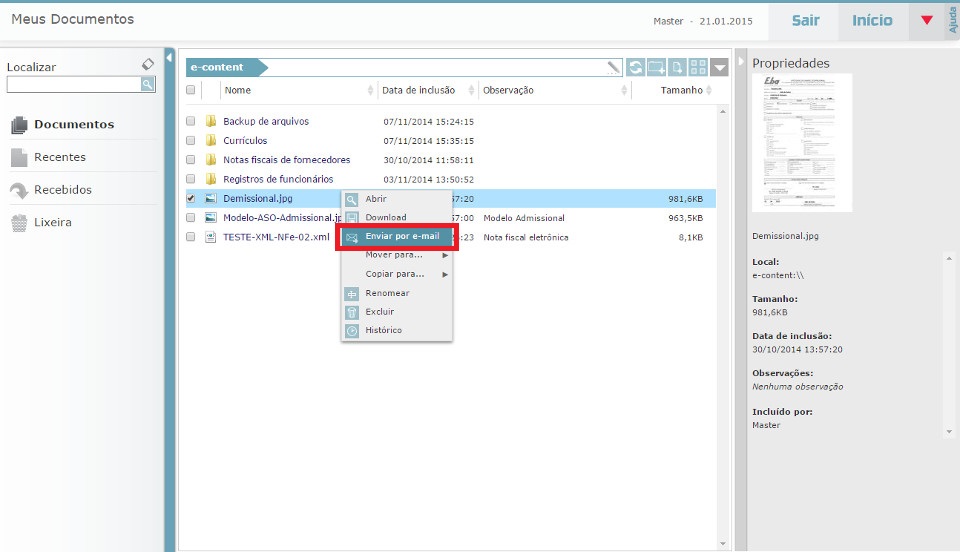
Task: Click the add document icon
Action: [677, 68]
